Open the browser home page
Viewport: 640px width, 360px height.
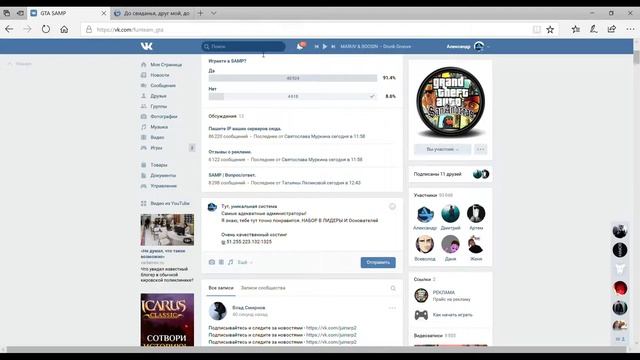pos(64,29)
